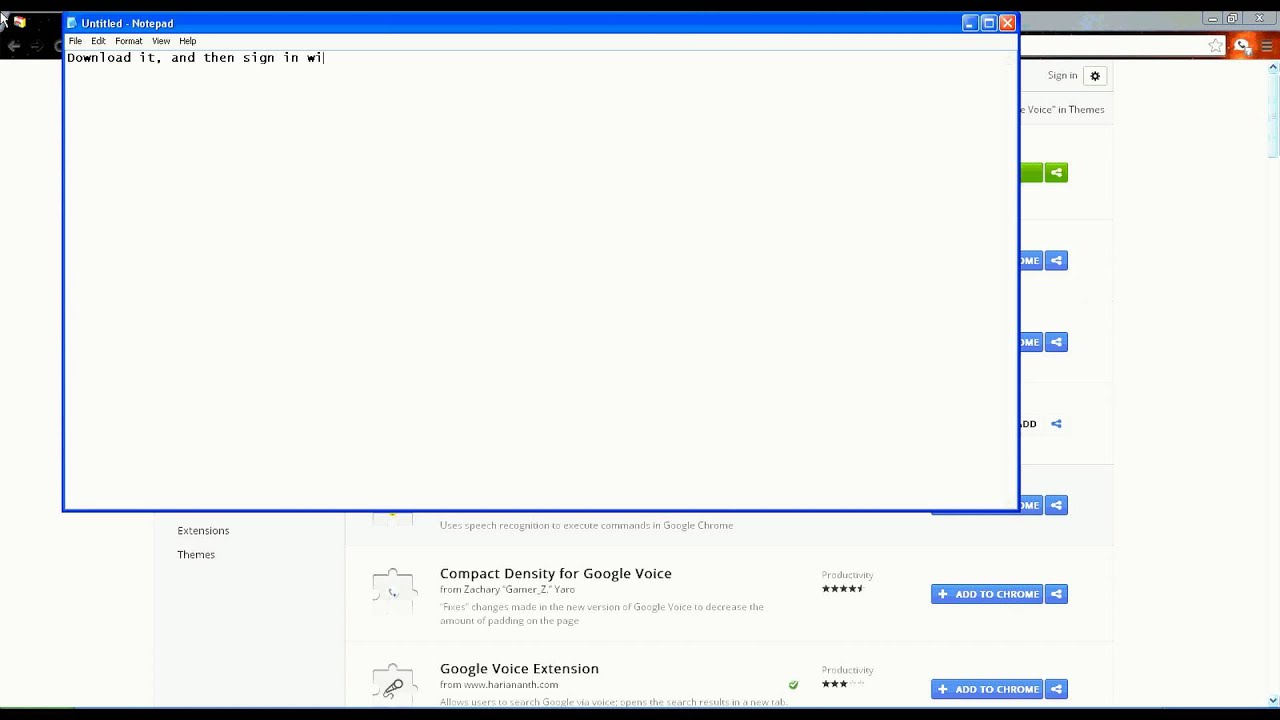Open the Format menu in Notepad

128,41
